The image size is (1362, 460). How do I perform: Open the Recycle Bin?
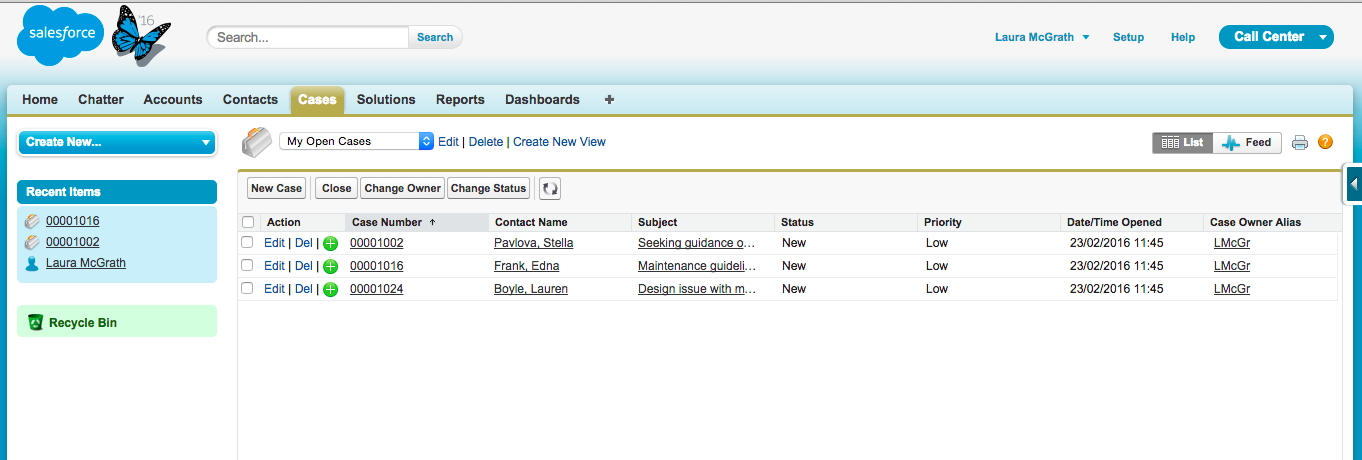[x=83, y=323]
